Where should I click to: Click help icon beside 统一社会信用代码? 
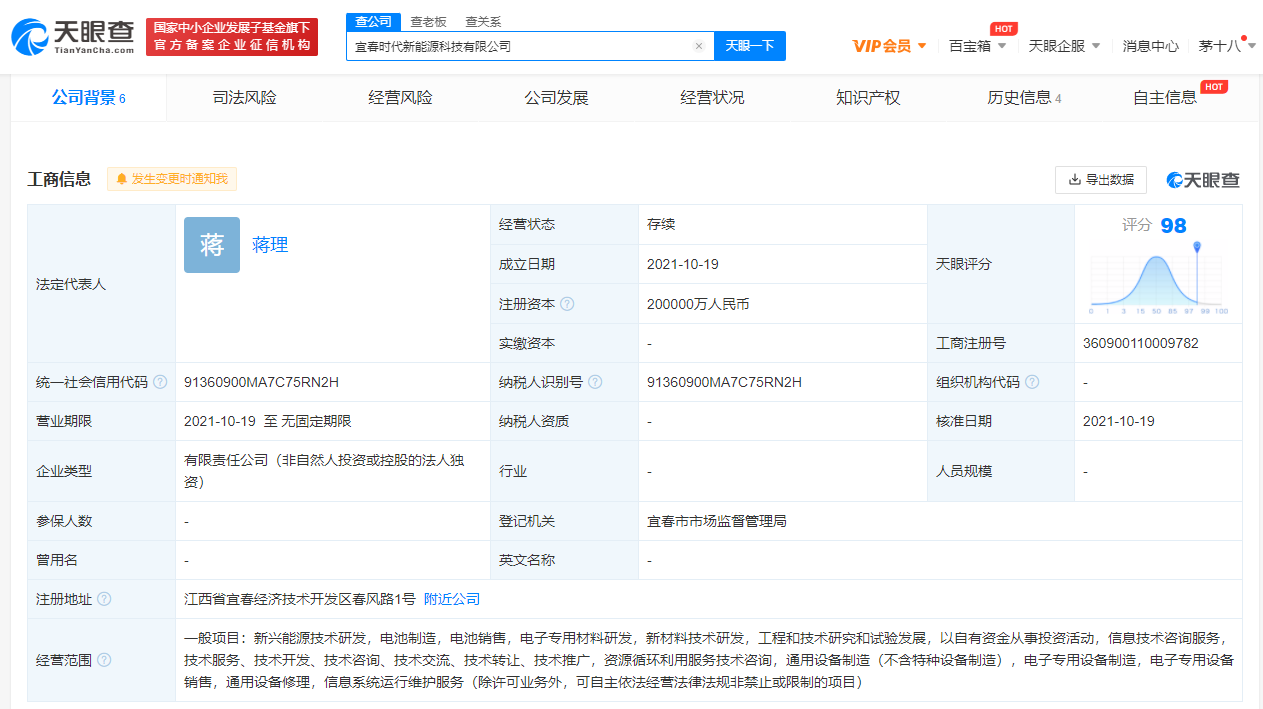(x=160, y=382)
